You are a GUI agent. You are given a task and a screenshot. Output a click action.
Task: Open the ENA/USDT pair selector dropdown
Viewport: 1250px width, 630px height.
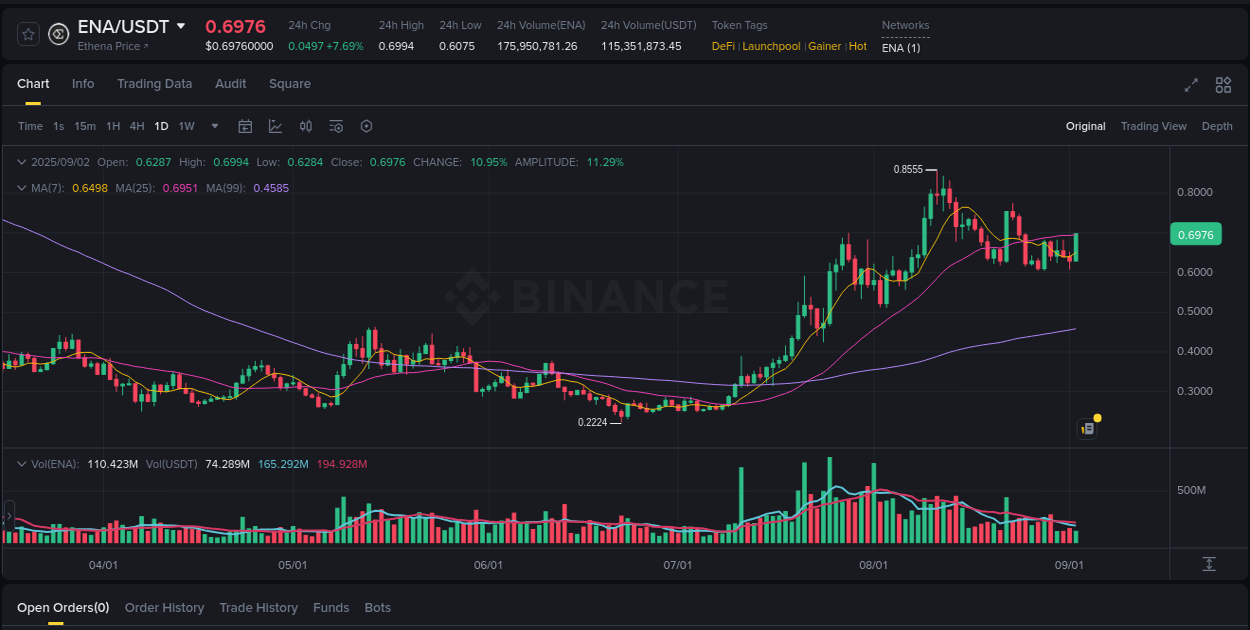[x=181, y=27]
